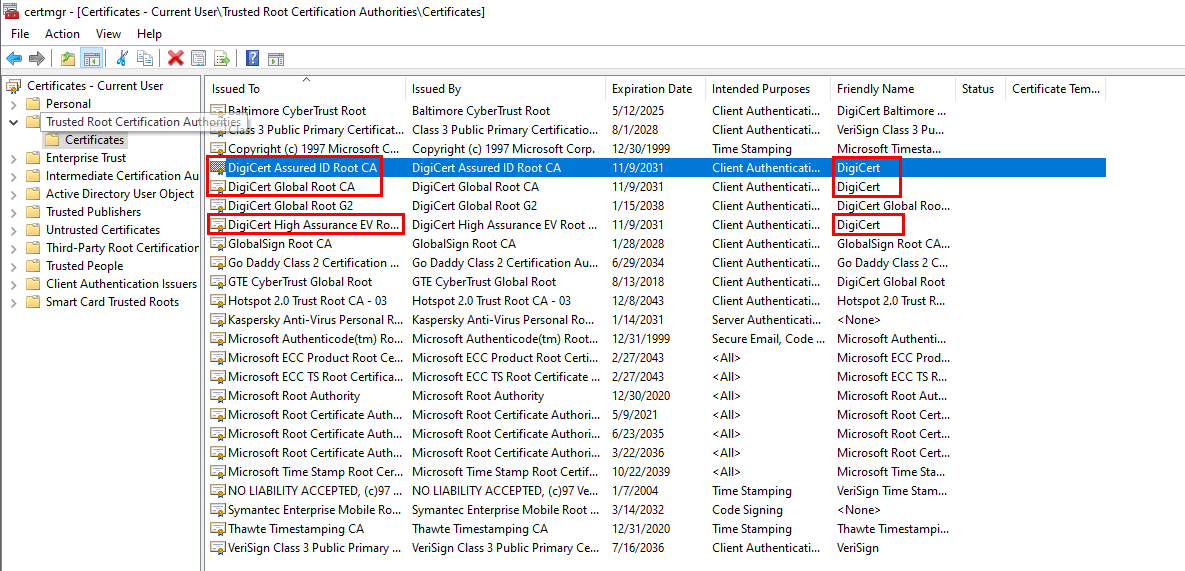Expand the Enterprise Trust node

click(14, 158)
